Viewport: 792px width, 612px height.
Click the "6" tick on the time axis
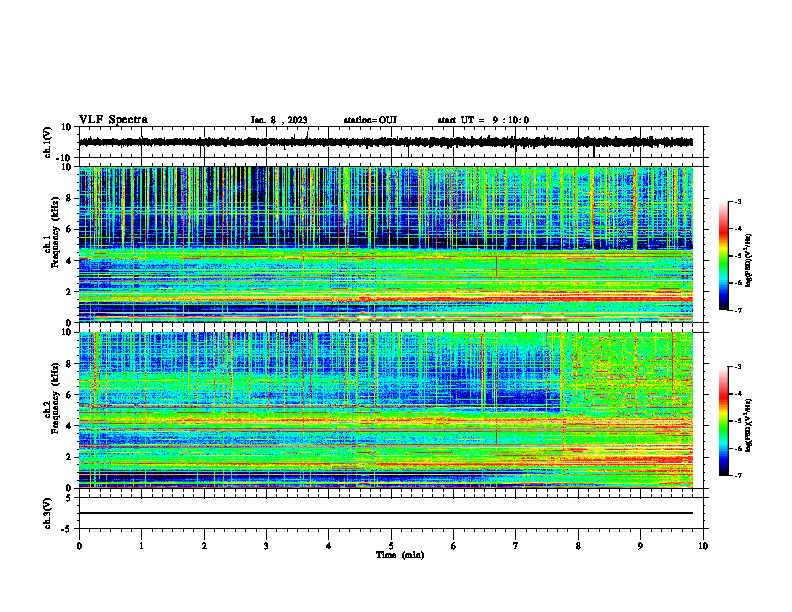click(x=454, y=546)
